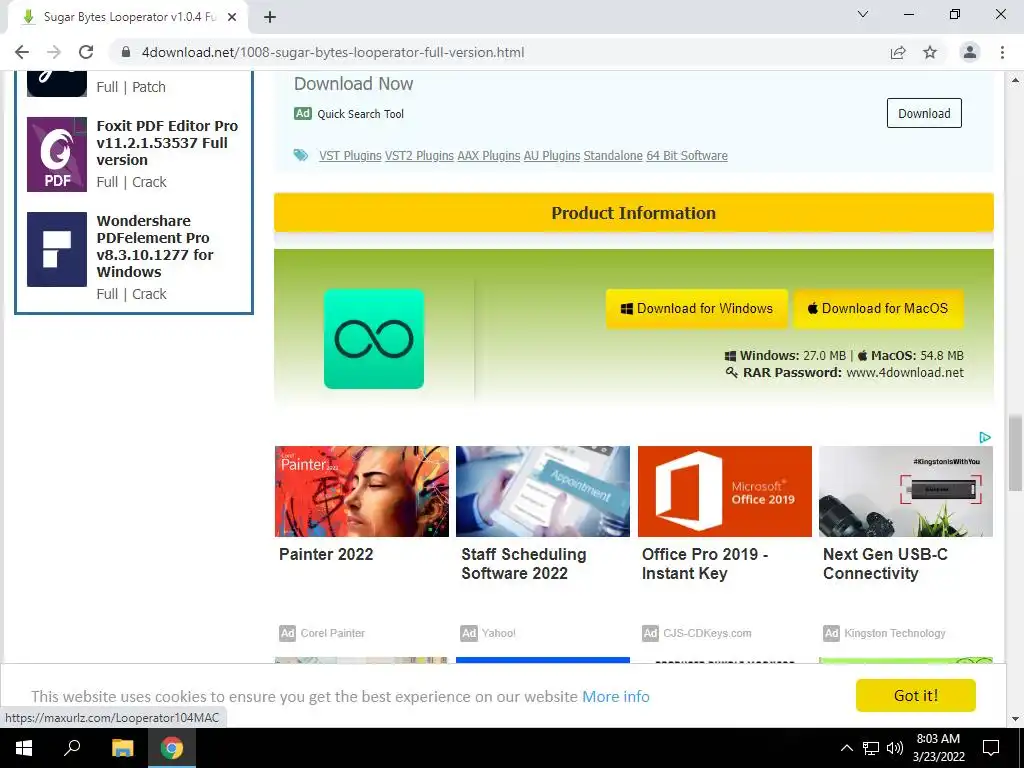Accept cookies with Got it! button
The width and height of the screenshot is (1024, 768).
(916, 696)
